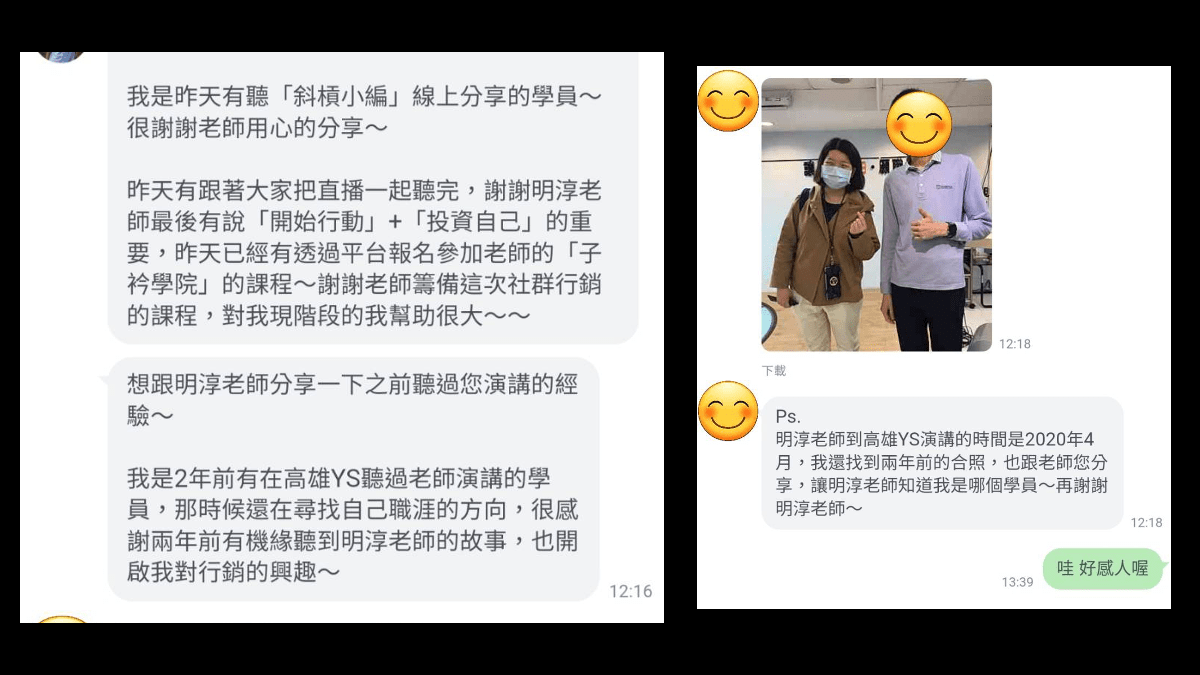The image size is (1200, 675).
Task: Click the smiley sticker covering the man's face
Action: tap(920, 123)
